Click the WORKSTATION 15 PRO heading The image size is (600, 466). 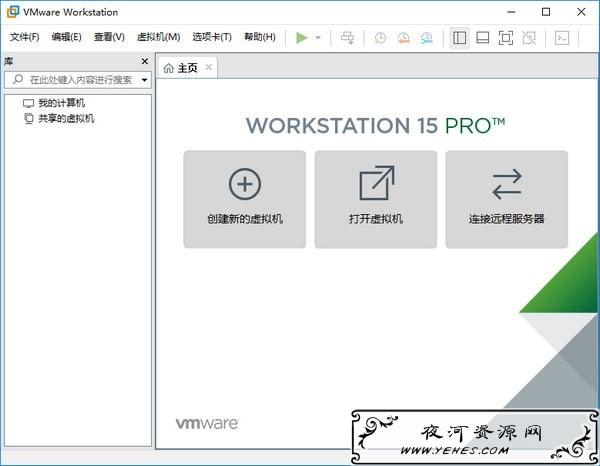(x=375, y=125)
